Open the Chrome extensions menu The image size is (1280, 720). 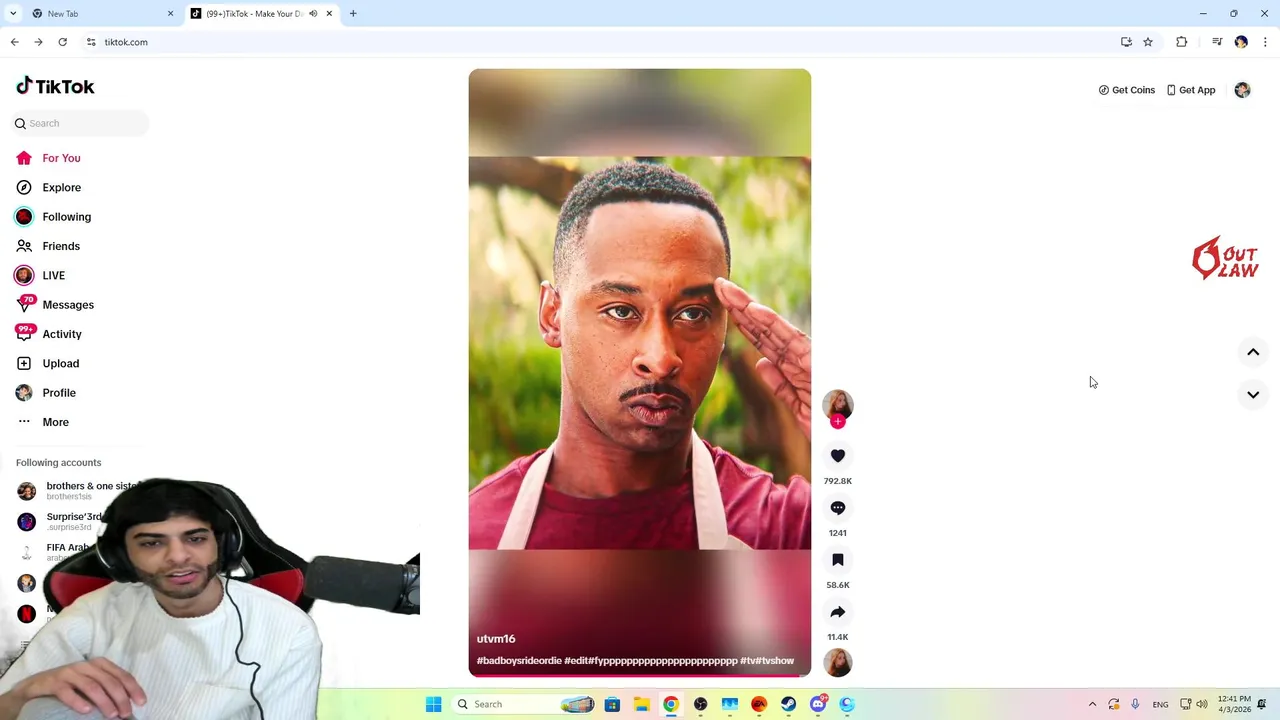(1182, 42)
